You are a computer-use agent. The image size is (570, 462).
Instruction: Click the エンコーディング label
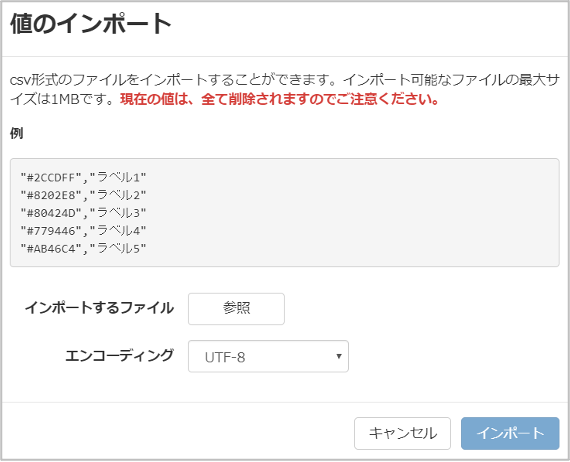tap(120, 355)
